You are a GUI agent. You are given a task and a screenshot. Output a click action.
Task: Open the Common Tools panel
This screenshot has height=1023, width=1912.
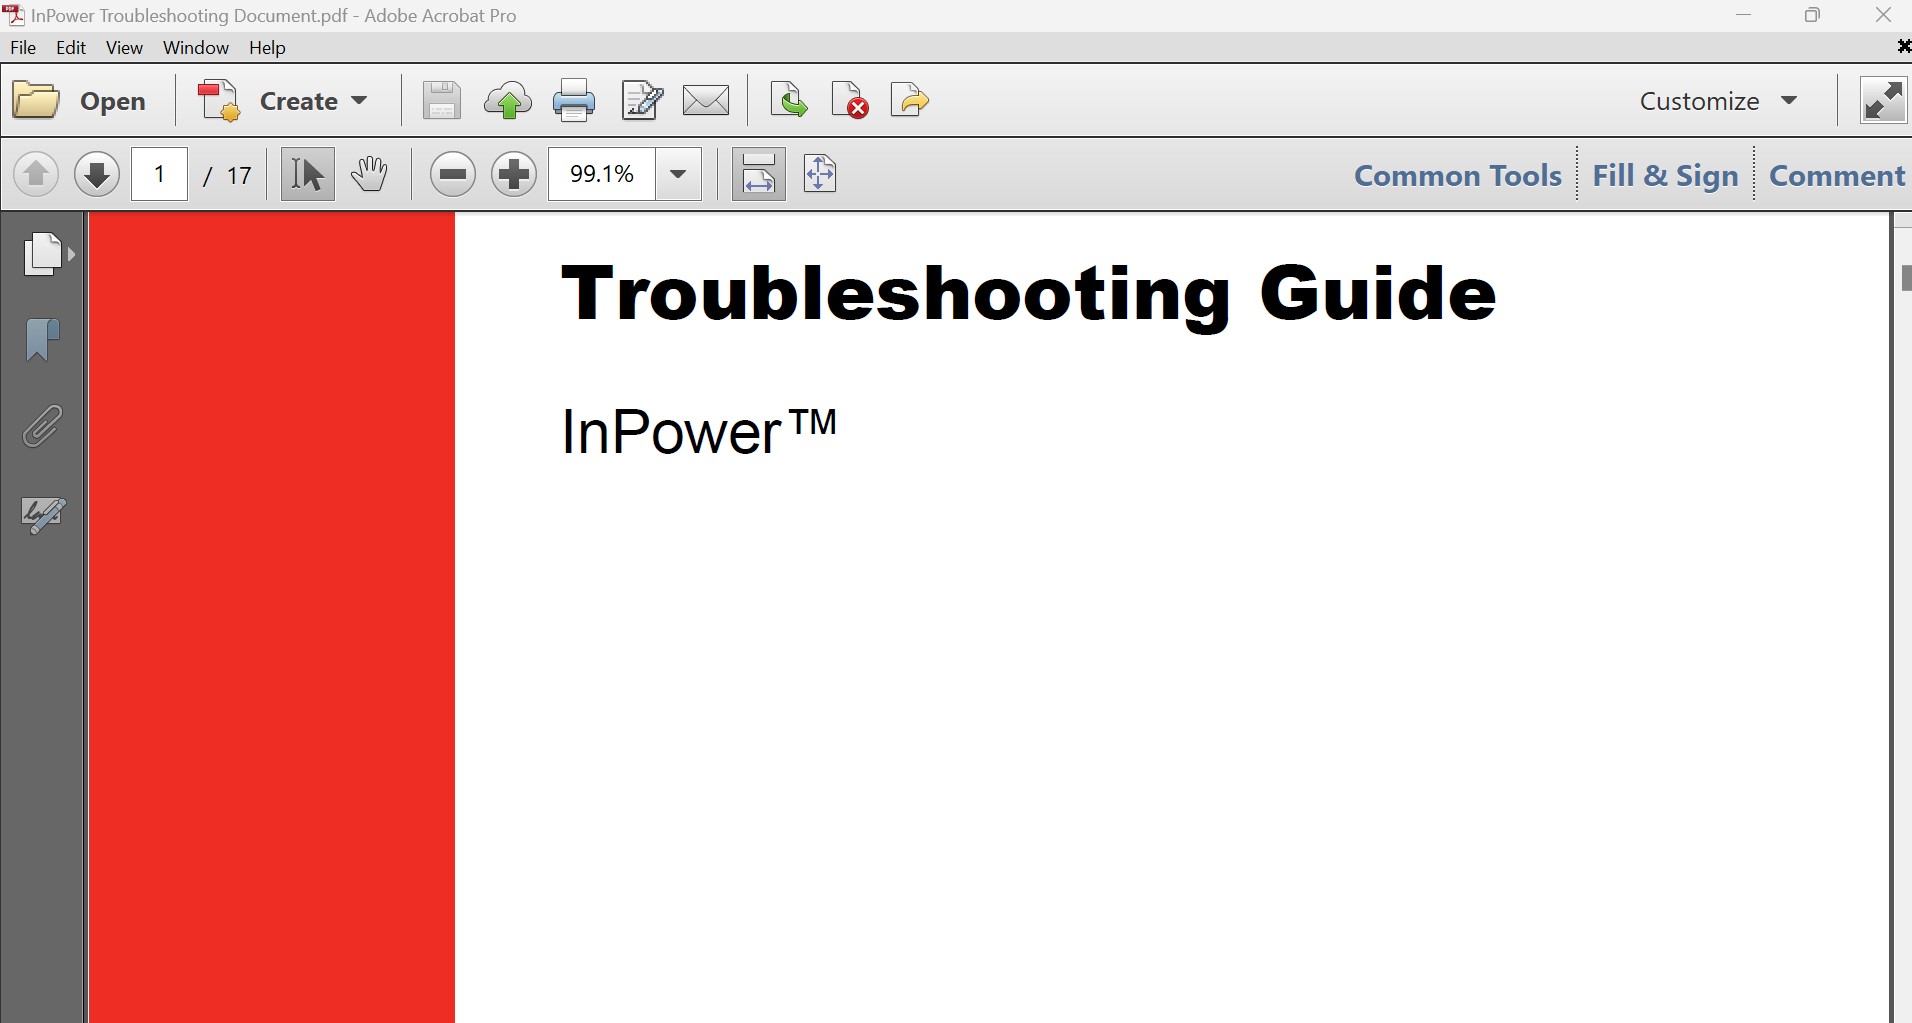[x=1458, y=176]
